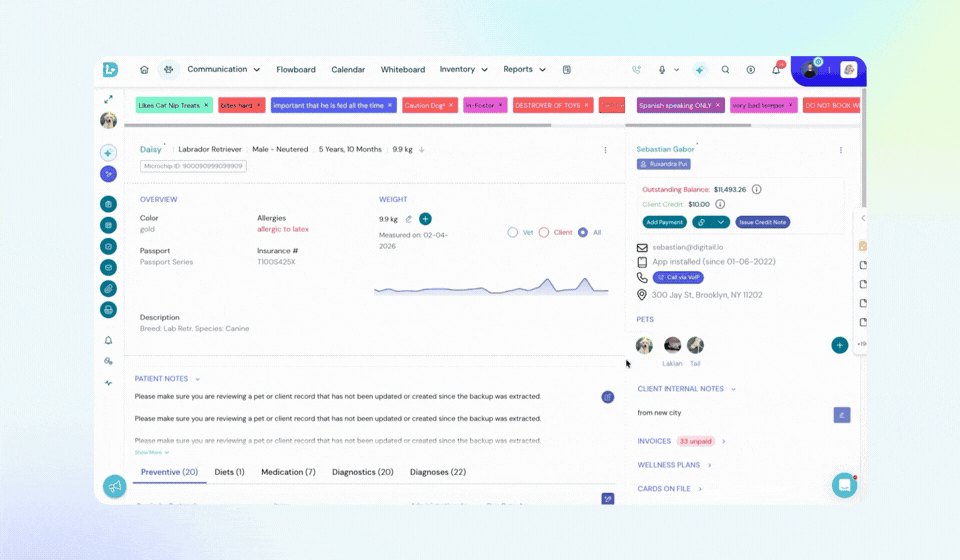This screenshot has width=960, height=560.
Task: Edit the 9.9 kg weight pencil icon
Action: pos(408,219)
